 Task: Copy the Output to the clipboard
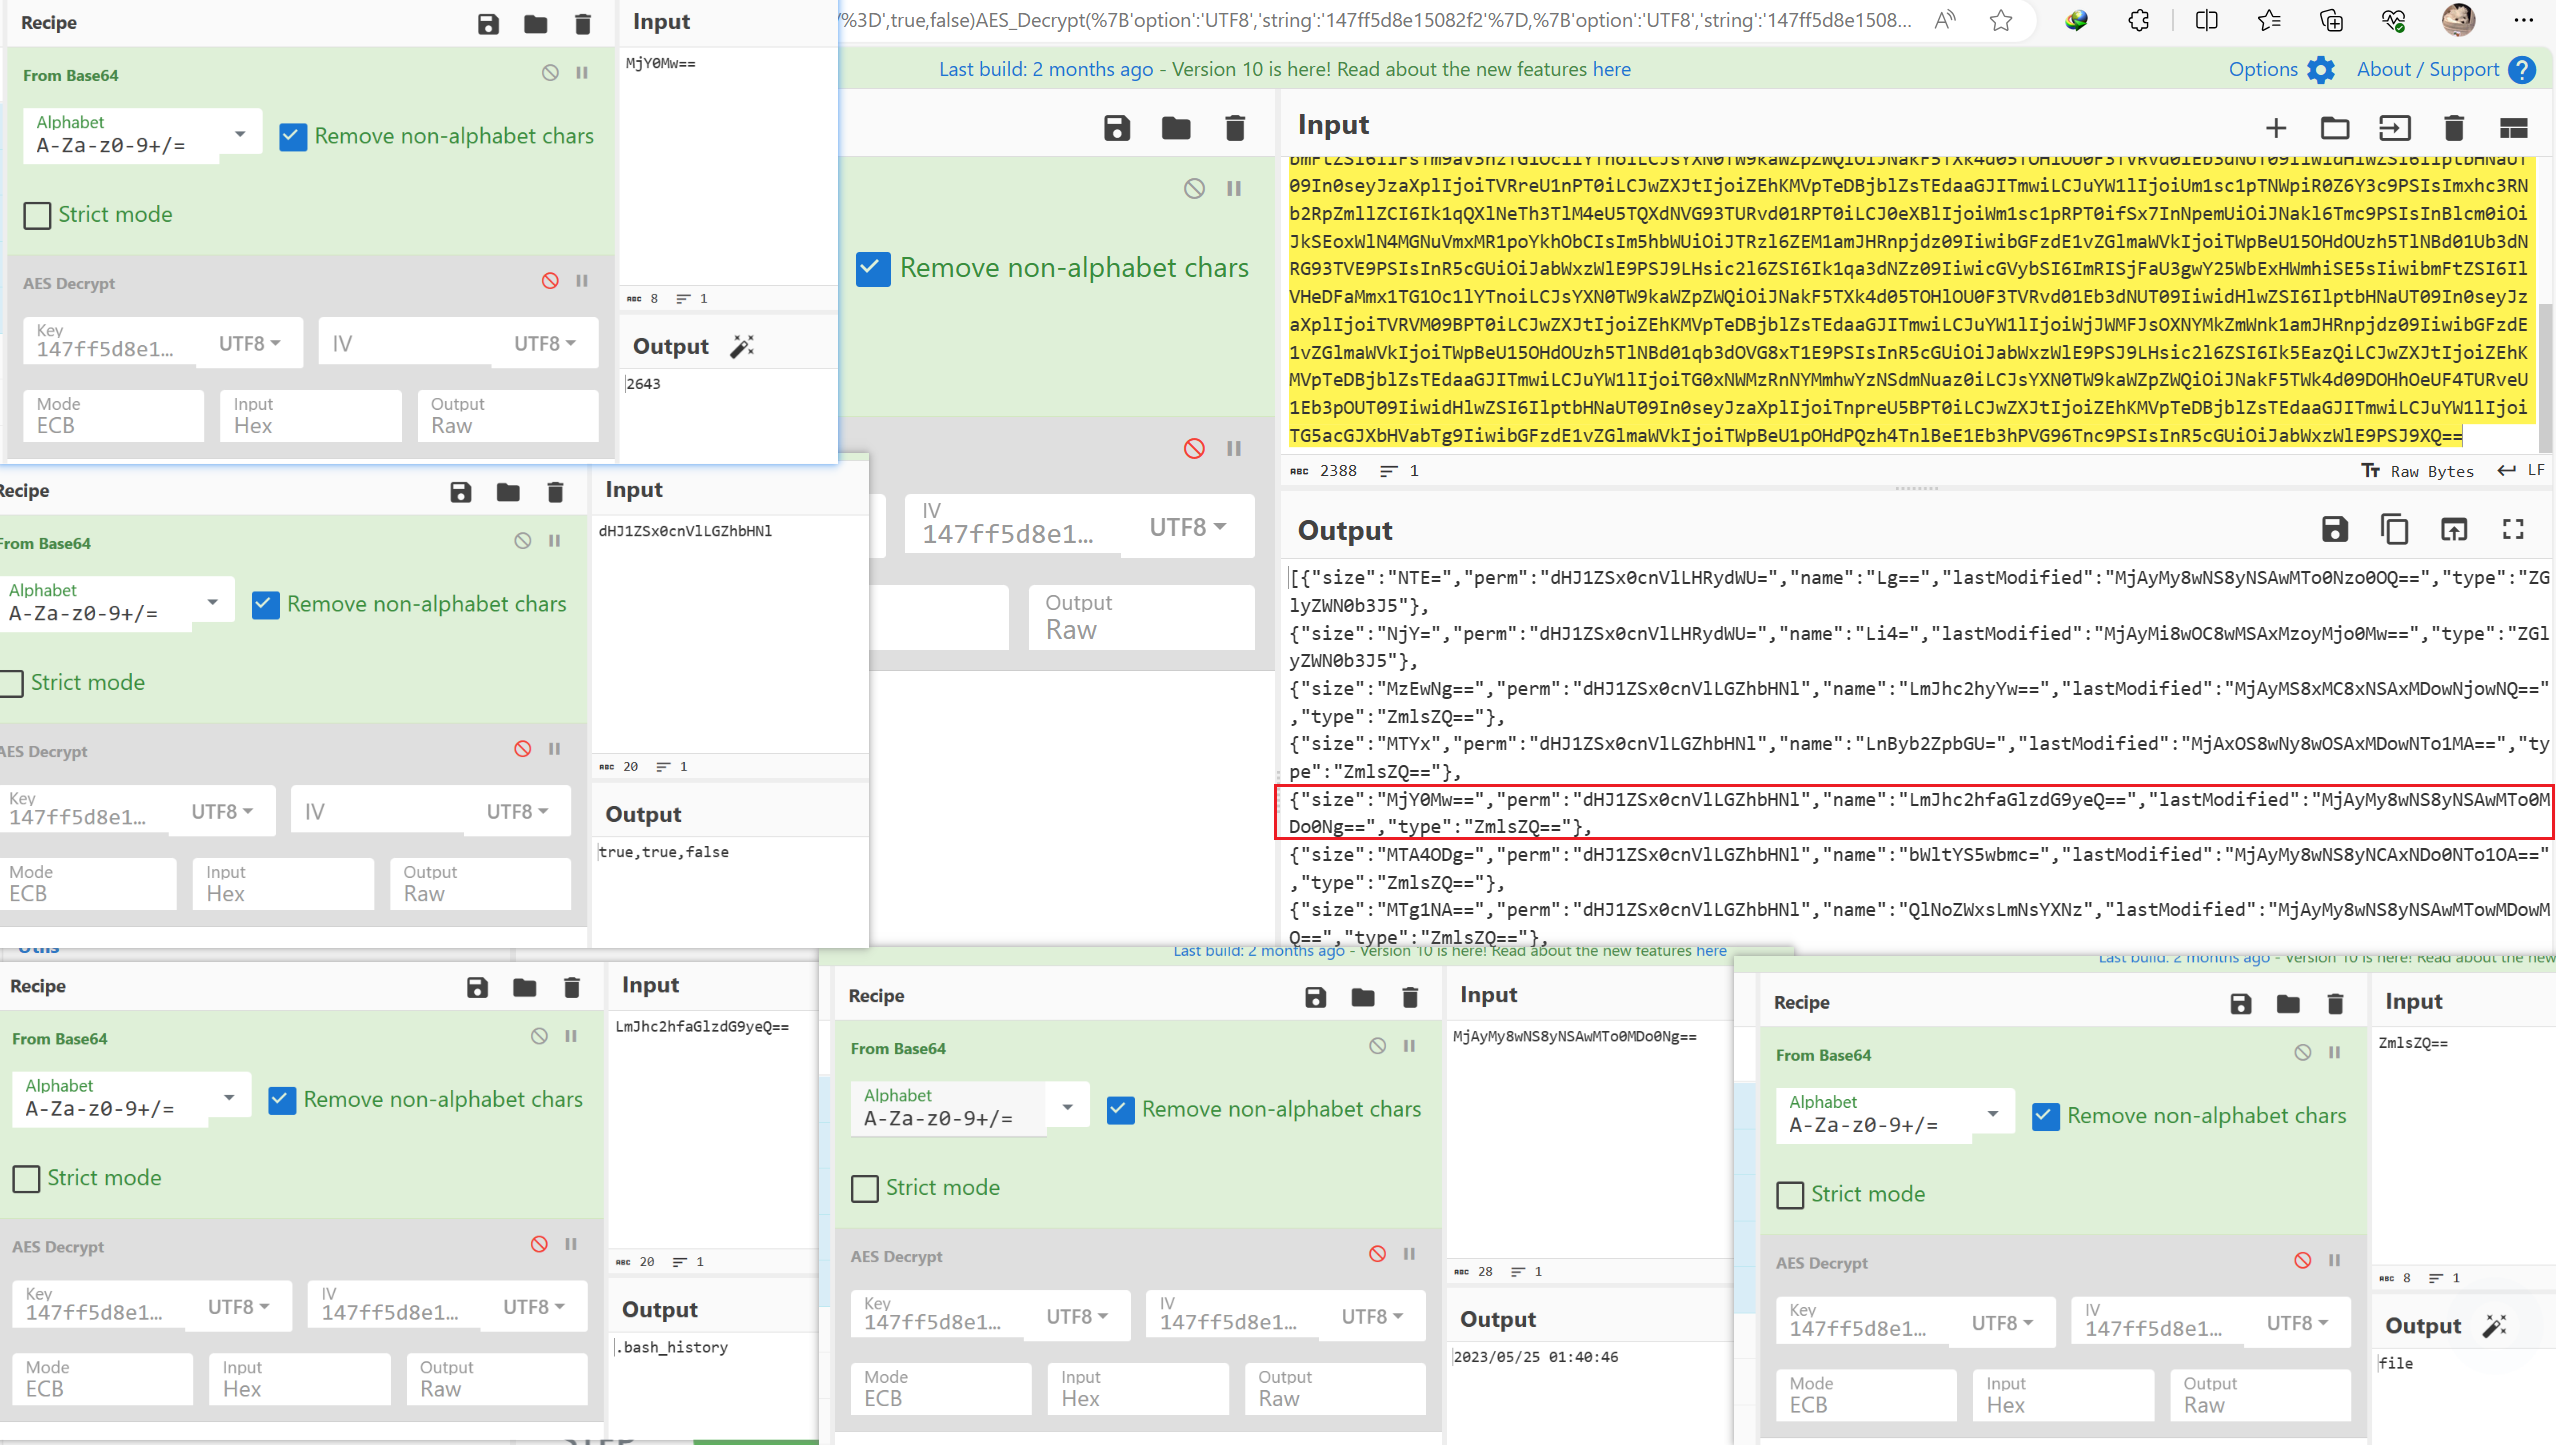tap(2394, 529)
